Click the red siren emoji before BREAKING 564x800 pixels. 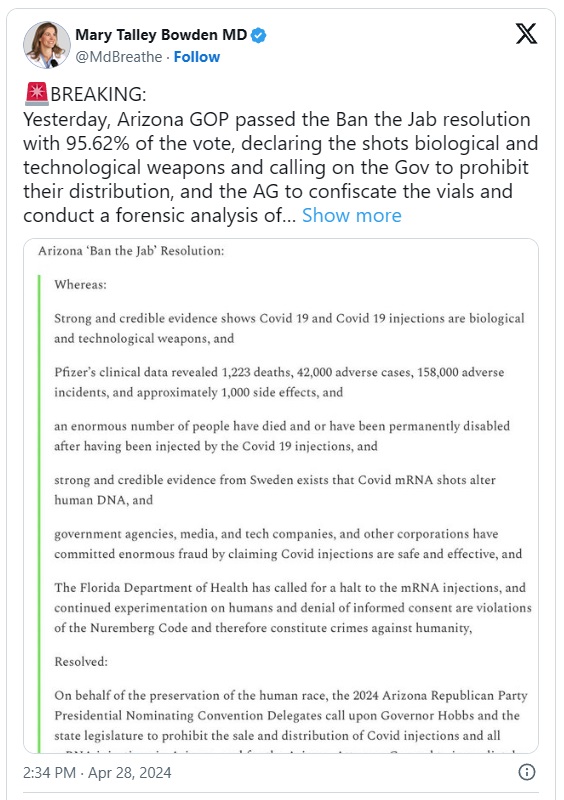click(36, 94)
